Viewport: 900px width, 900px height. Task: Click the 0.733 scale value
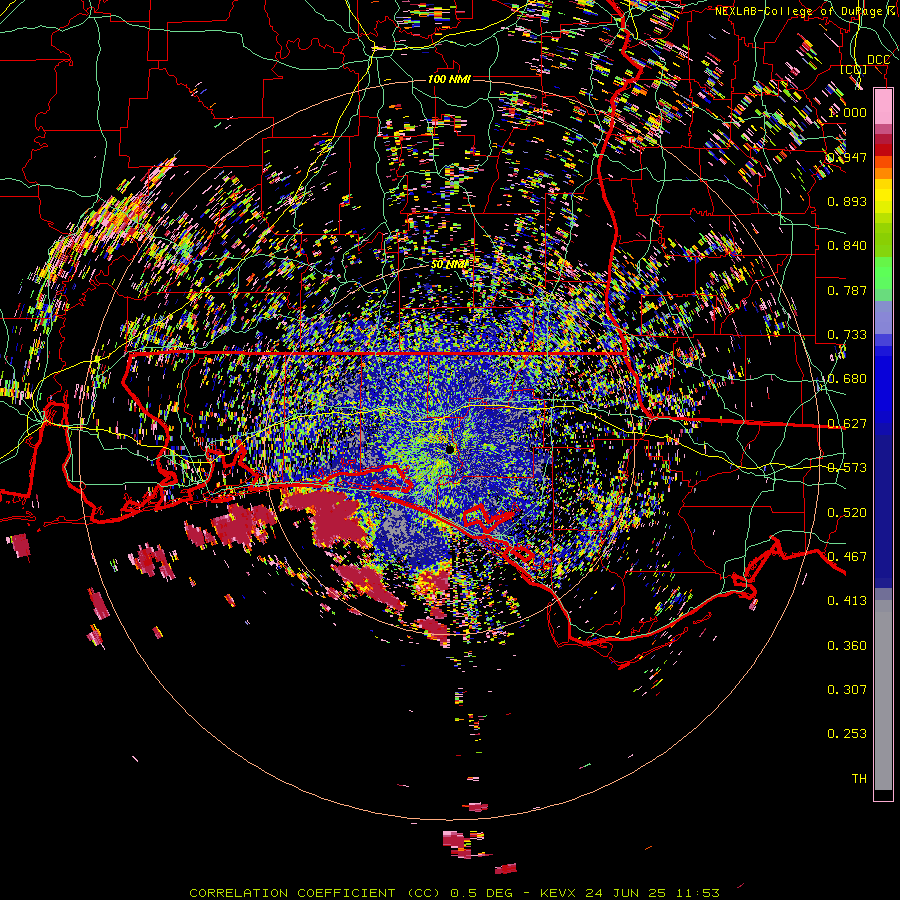(x=847, y=335)
